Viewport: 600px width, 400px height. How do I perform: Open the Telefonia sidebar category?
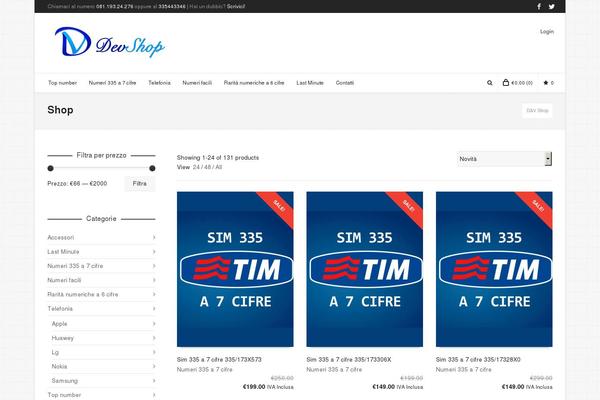click(x=60, y=309)
